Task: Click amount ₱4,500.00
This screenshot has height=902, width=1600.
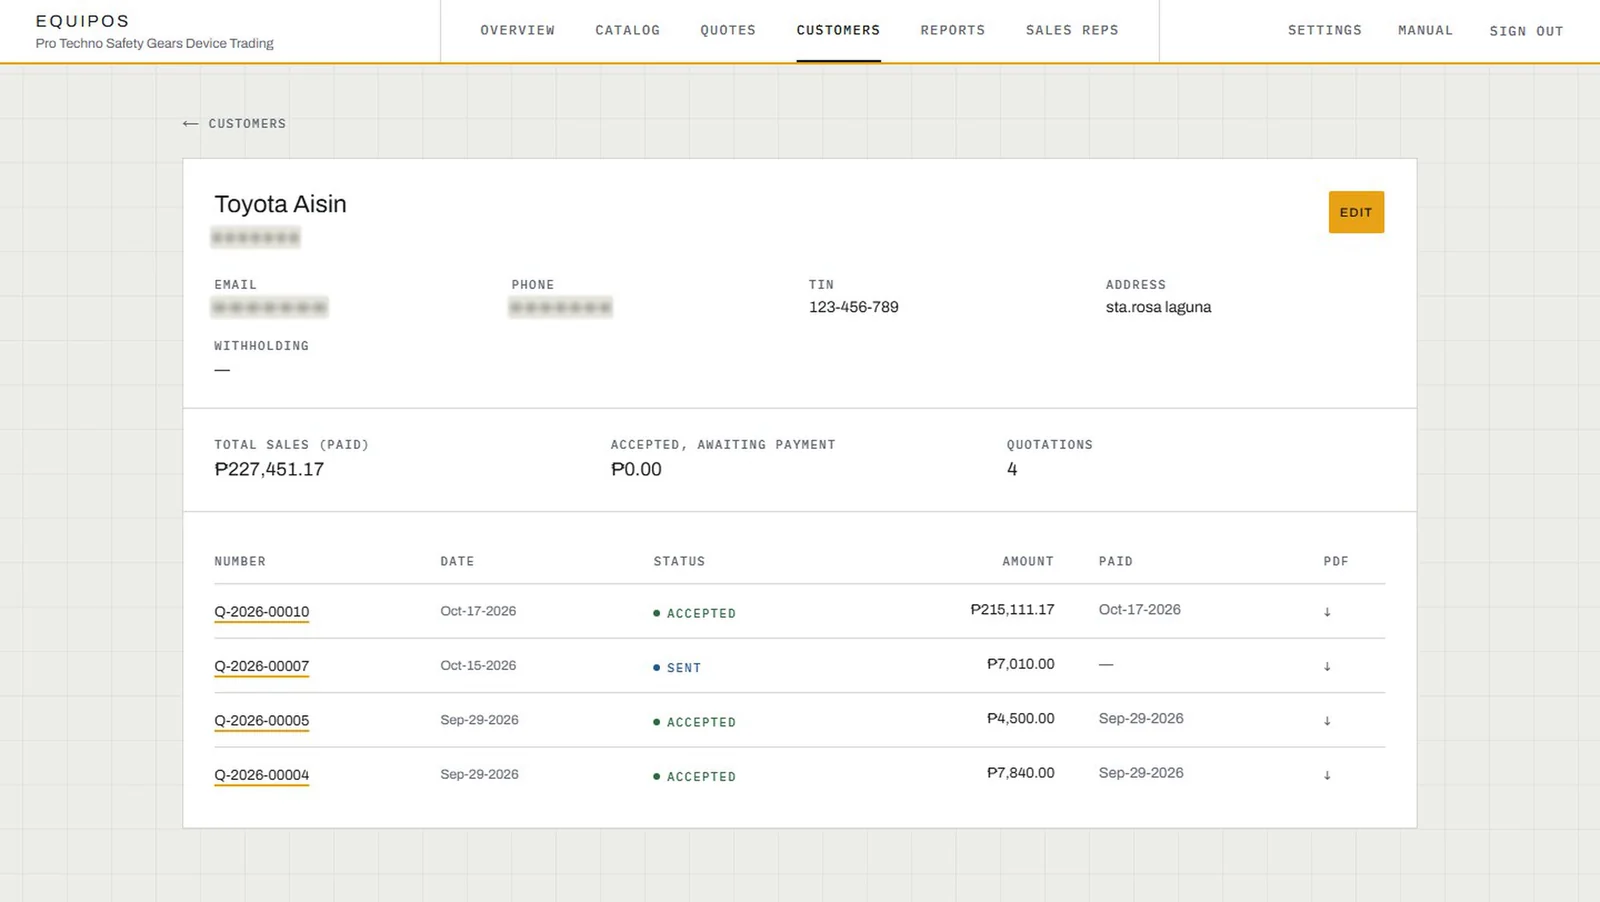Action: pyautogui.click(x=1020, y=718)
